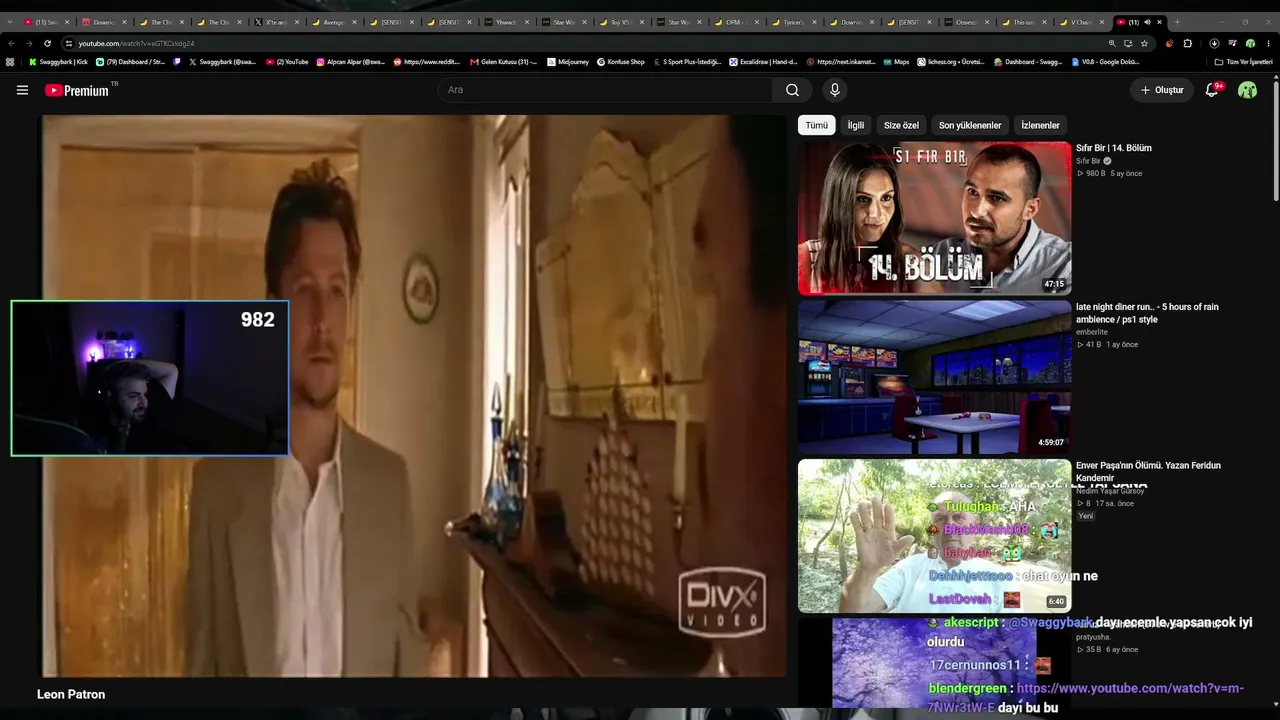Click the 'late night diner run' title
Viewport: 1280px width, 720px height.
1147,313
